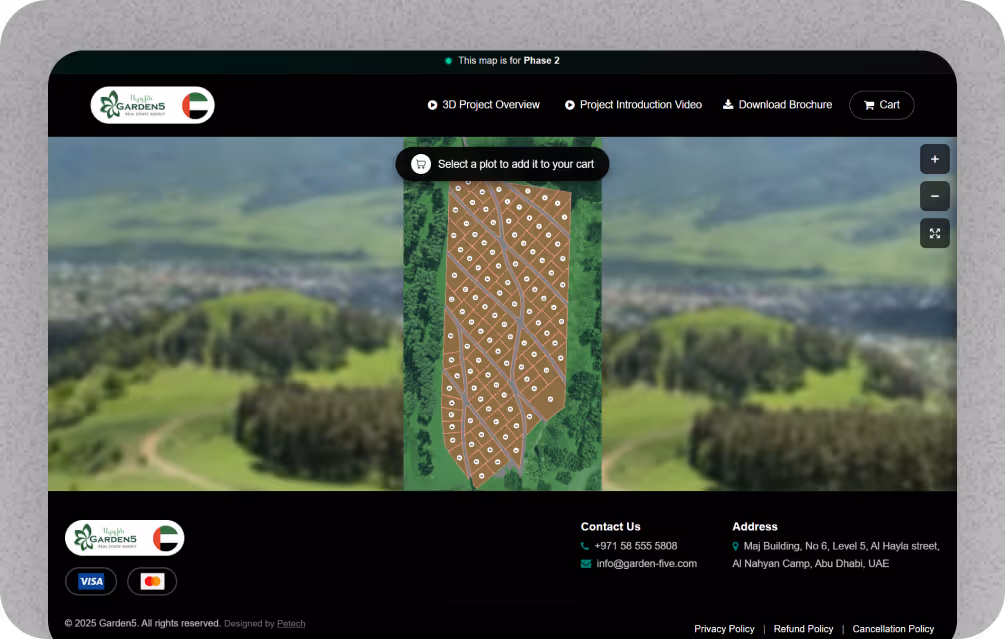Email info@garden-five.com
This screenshot has width=1005, height=639.
[x=645, y=564]
